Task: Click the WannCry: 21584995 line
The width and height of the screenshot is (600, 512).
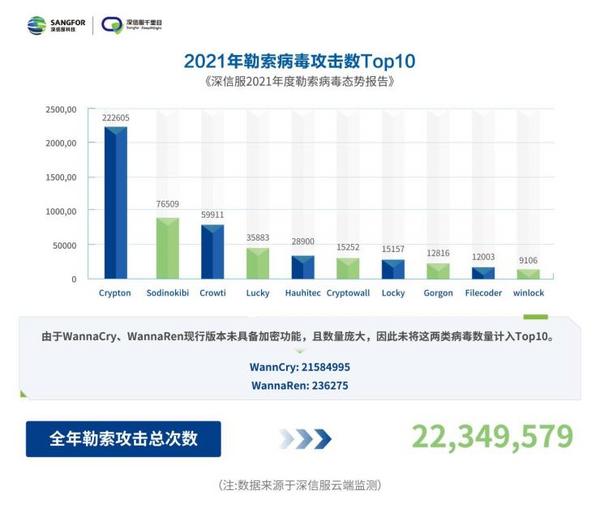Action: [300, 367]
